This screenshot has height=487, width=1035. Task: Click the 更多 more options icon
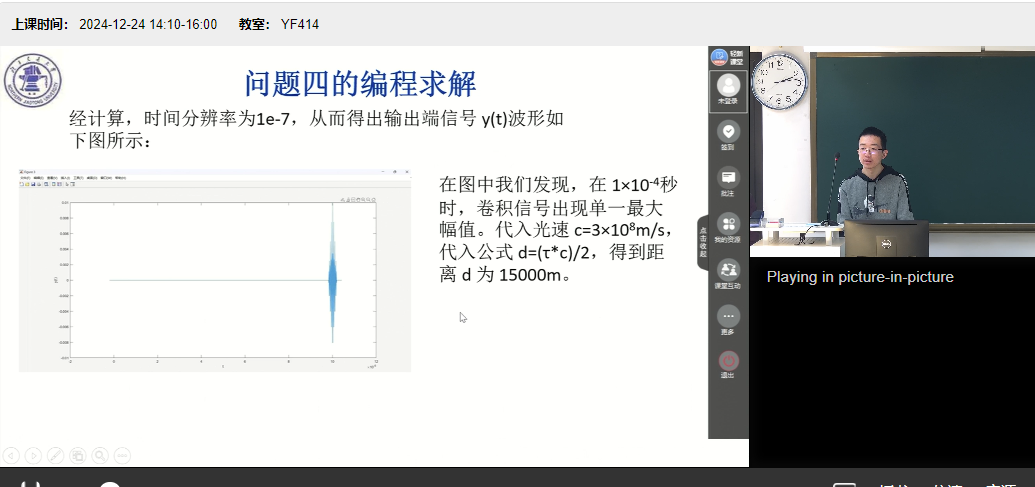tap(728, 318)
